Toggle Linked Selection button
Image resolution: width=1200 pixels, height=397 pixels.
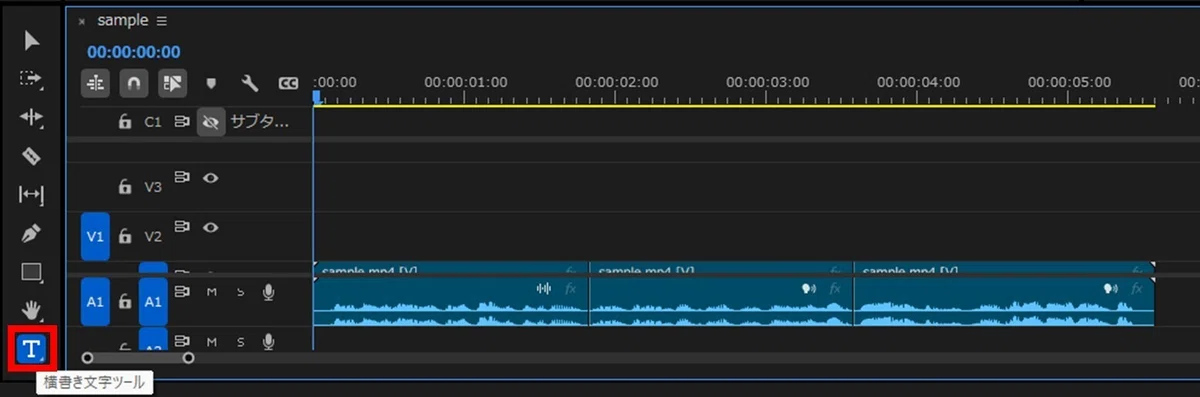click(172, 84)
